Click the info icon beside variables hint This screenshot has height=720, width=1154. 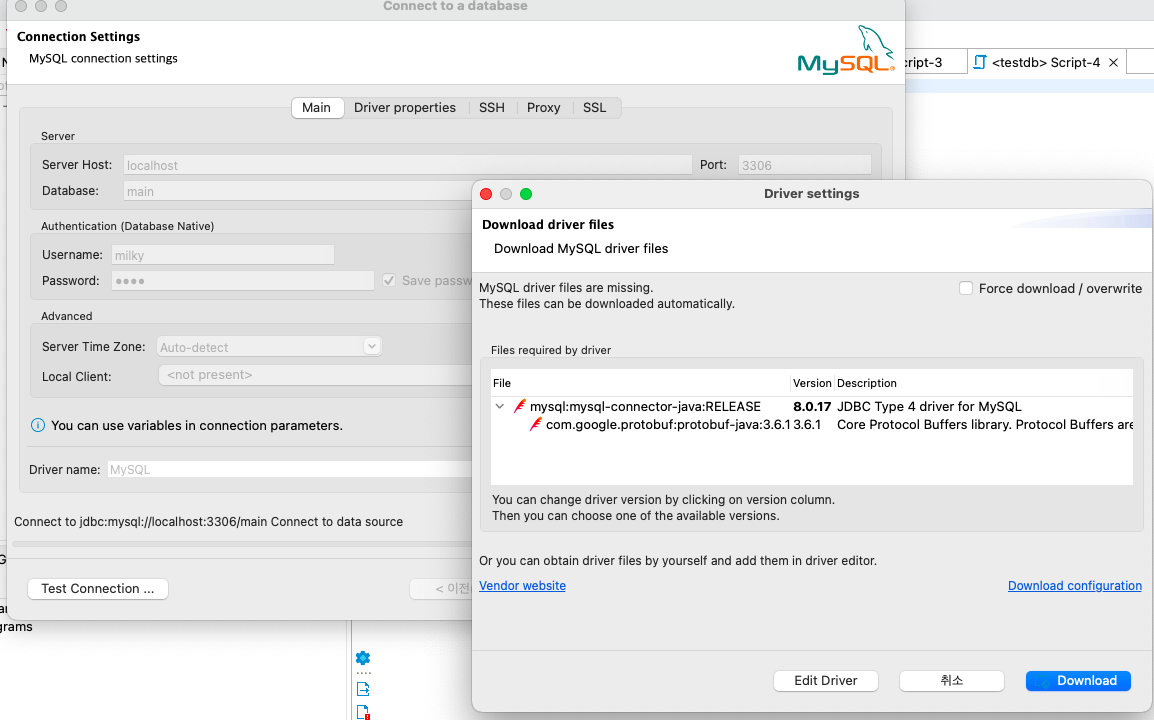pos(38,426)
